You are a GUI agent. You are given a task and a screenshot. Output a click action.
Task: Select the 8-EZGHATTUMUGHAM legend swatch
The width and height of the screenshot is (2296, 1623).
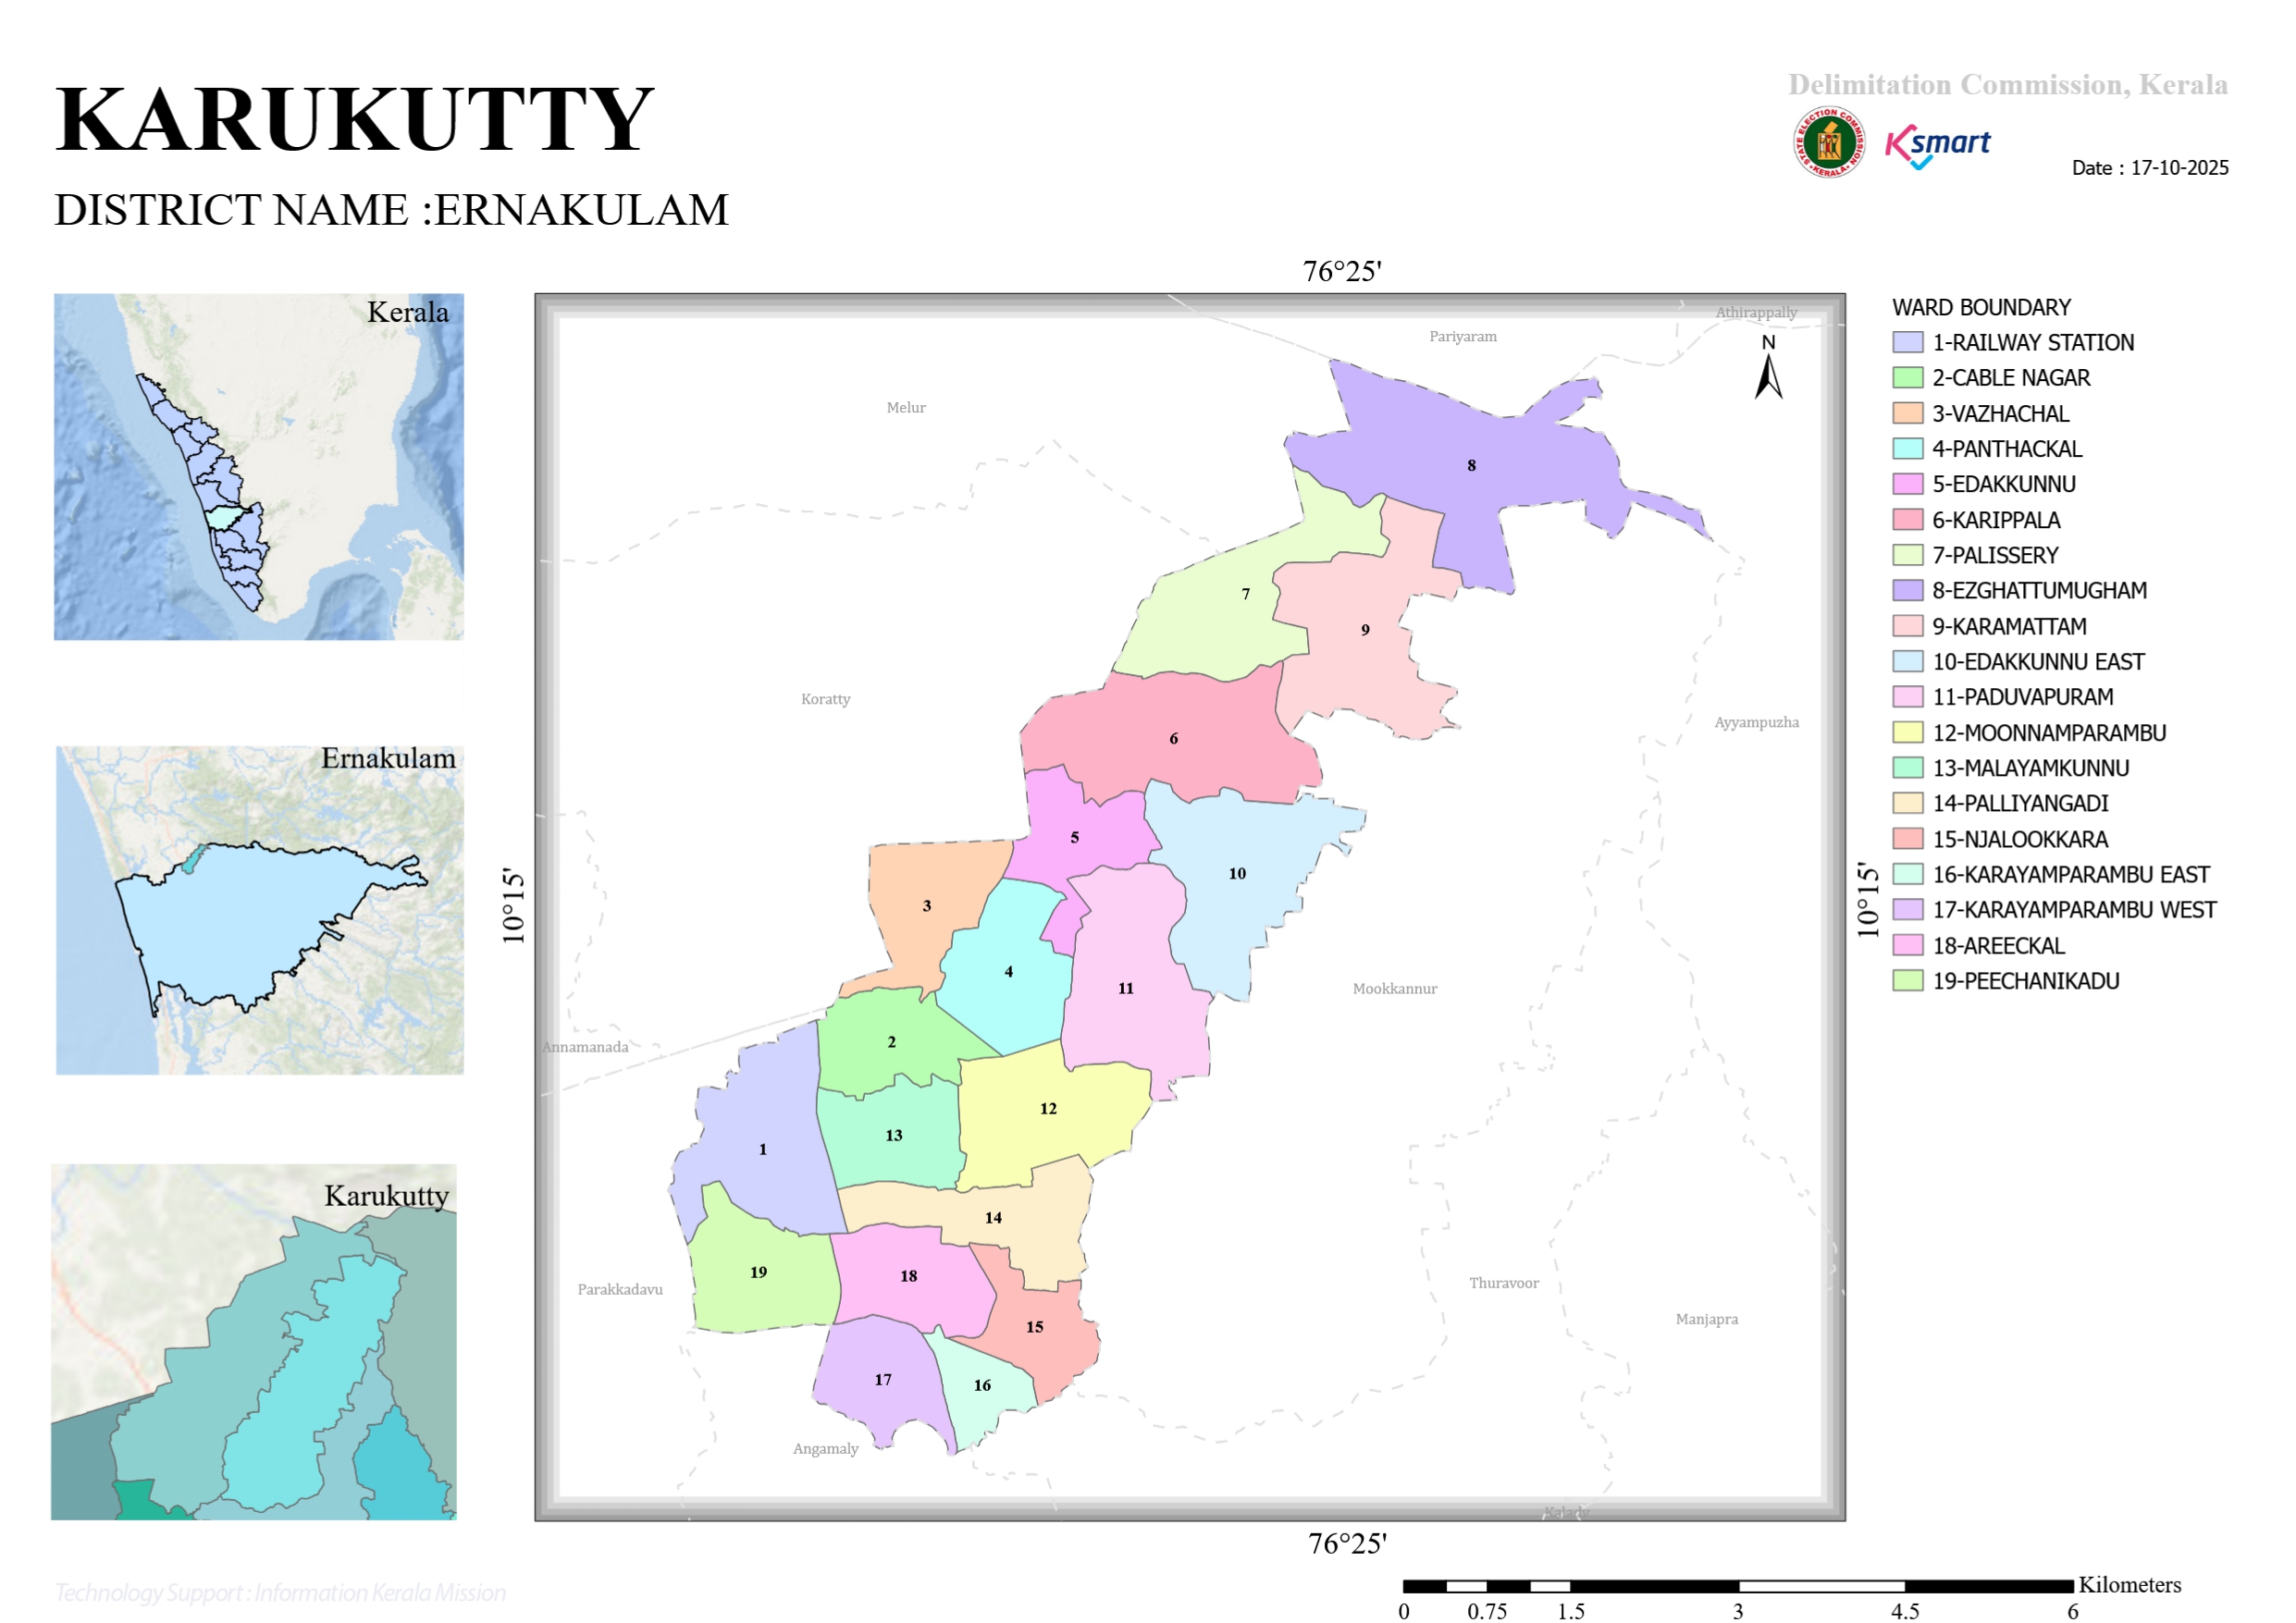(1907, 590)
